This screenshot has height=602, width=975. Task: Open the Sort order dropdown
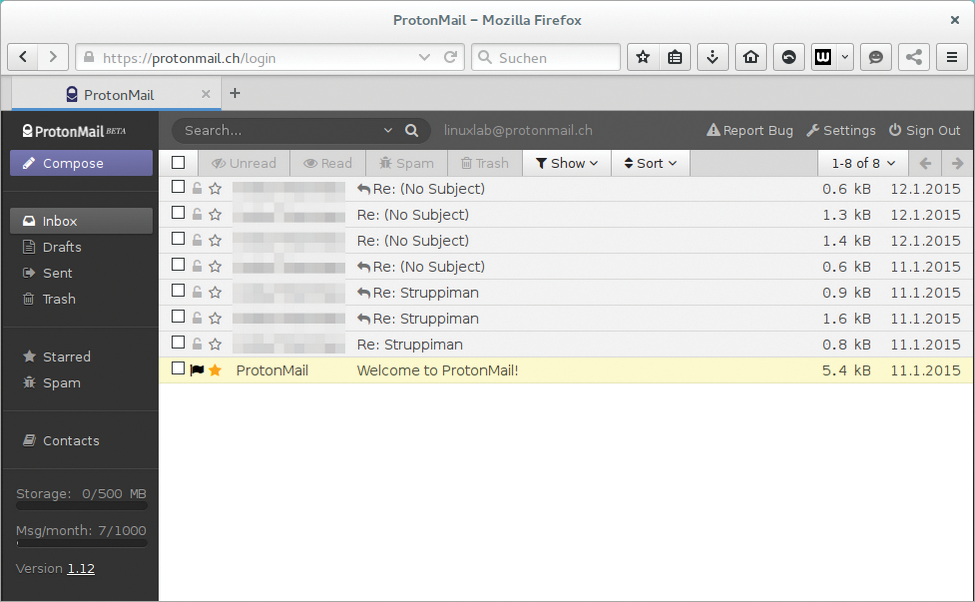tap(650, 162)
